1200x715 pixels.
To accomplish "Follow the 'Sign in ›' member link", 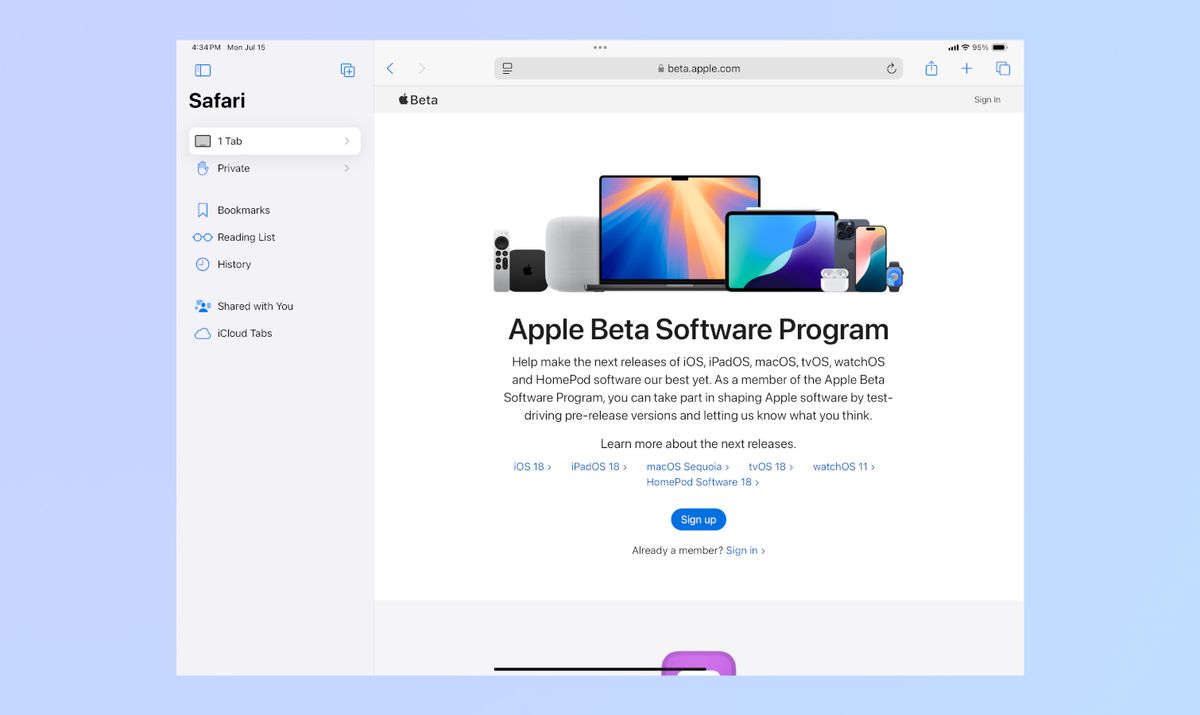I will pos(745,550).
